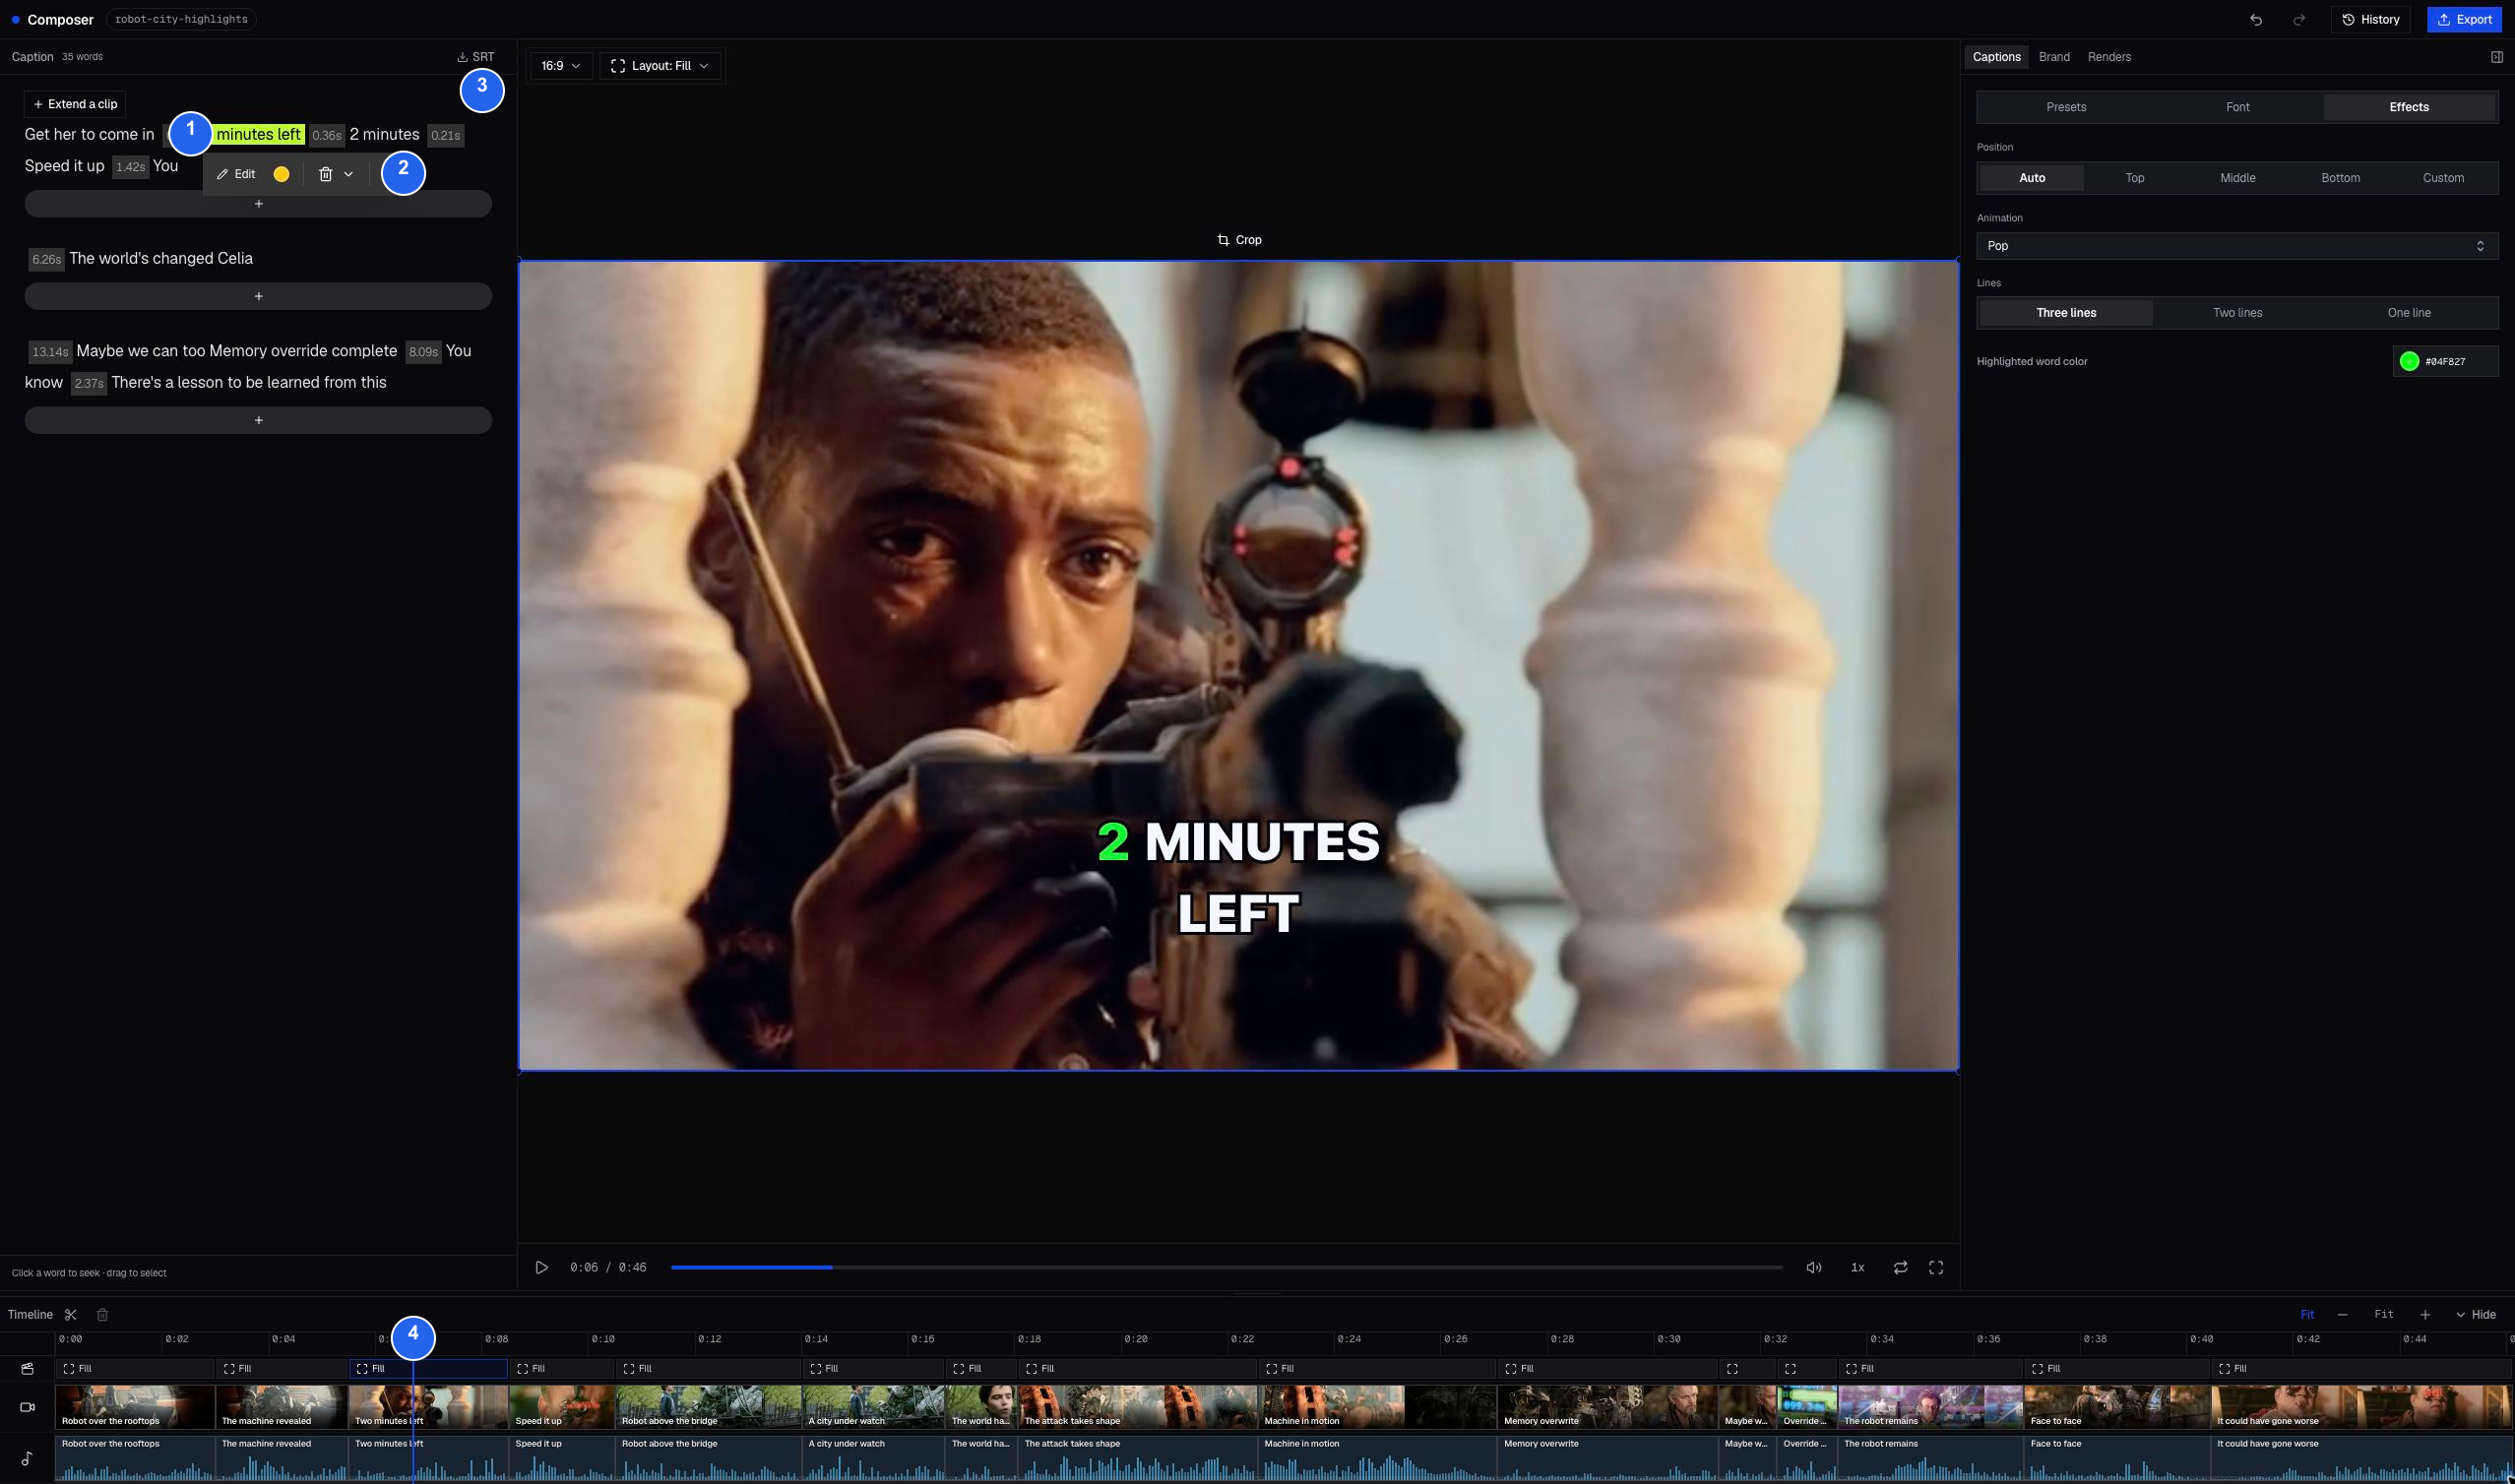This screenshot has height=1484, width=2515.
Task: Click Extend a clip button
Action: click(75, 104)
